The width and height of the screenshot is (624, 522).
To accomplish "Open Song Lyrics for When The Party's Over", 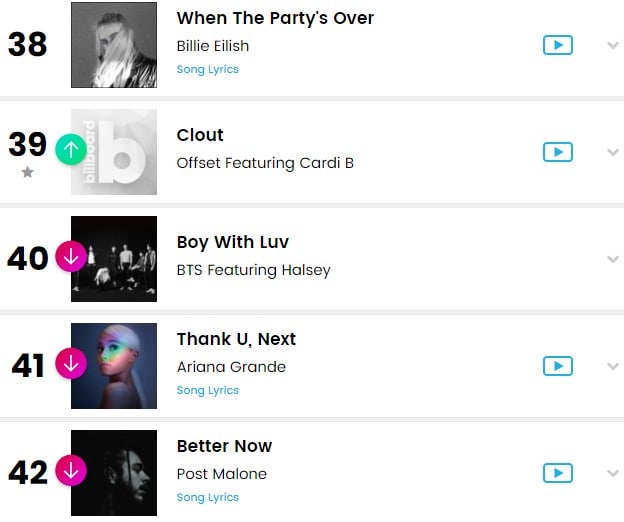I will tap(207, 70).
